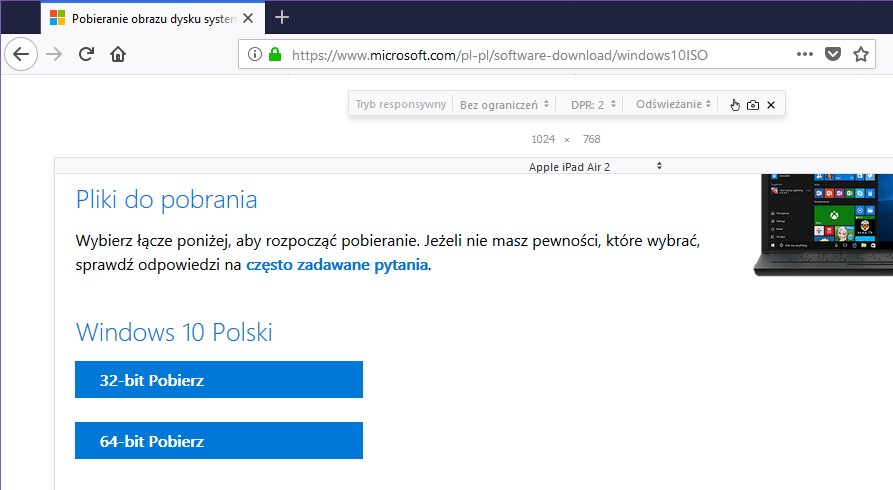Toggle touch simulation hand icon
This screenshot has height=490, width=893.
[x=735, y=105]
